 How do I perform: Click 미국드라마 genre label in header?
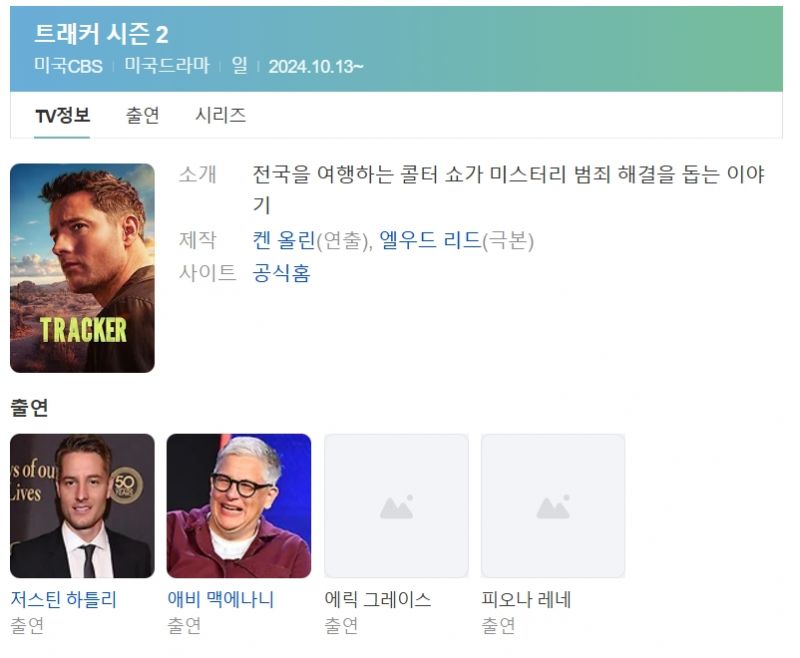click(x=167, y=66)
